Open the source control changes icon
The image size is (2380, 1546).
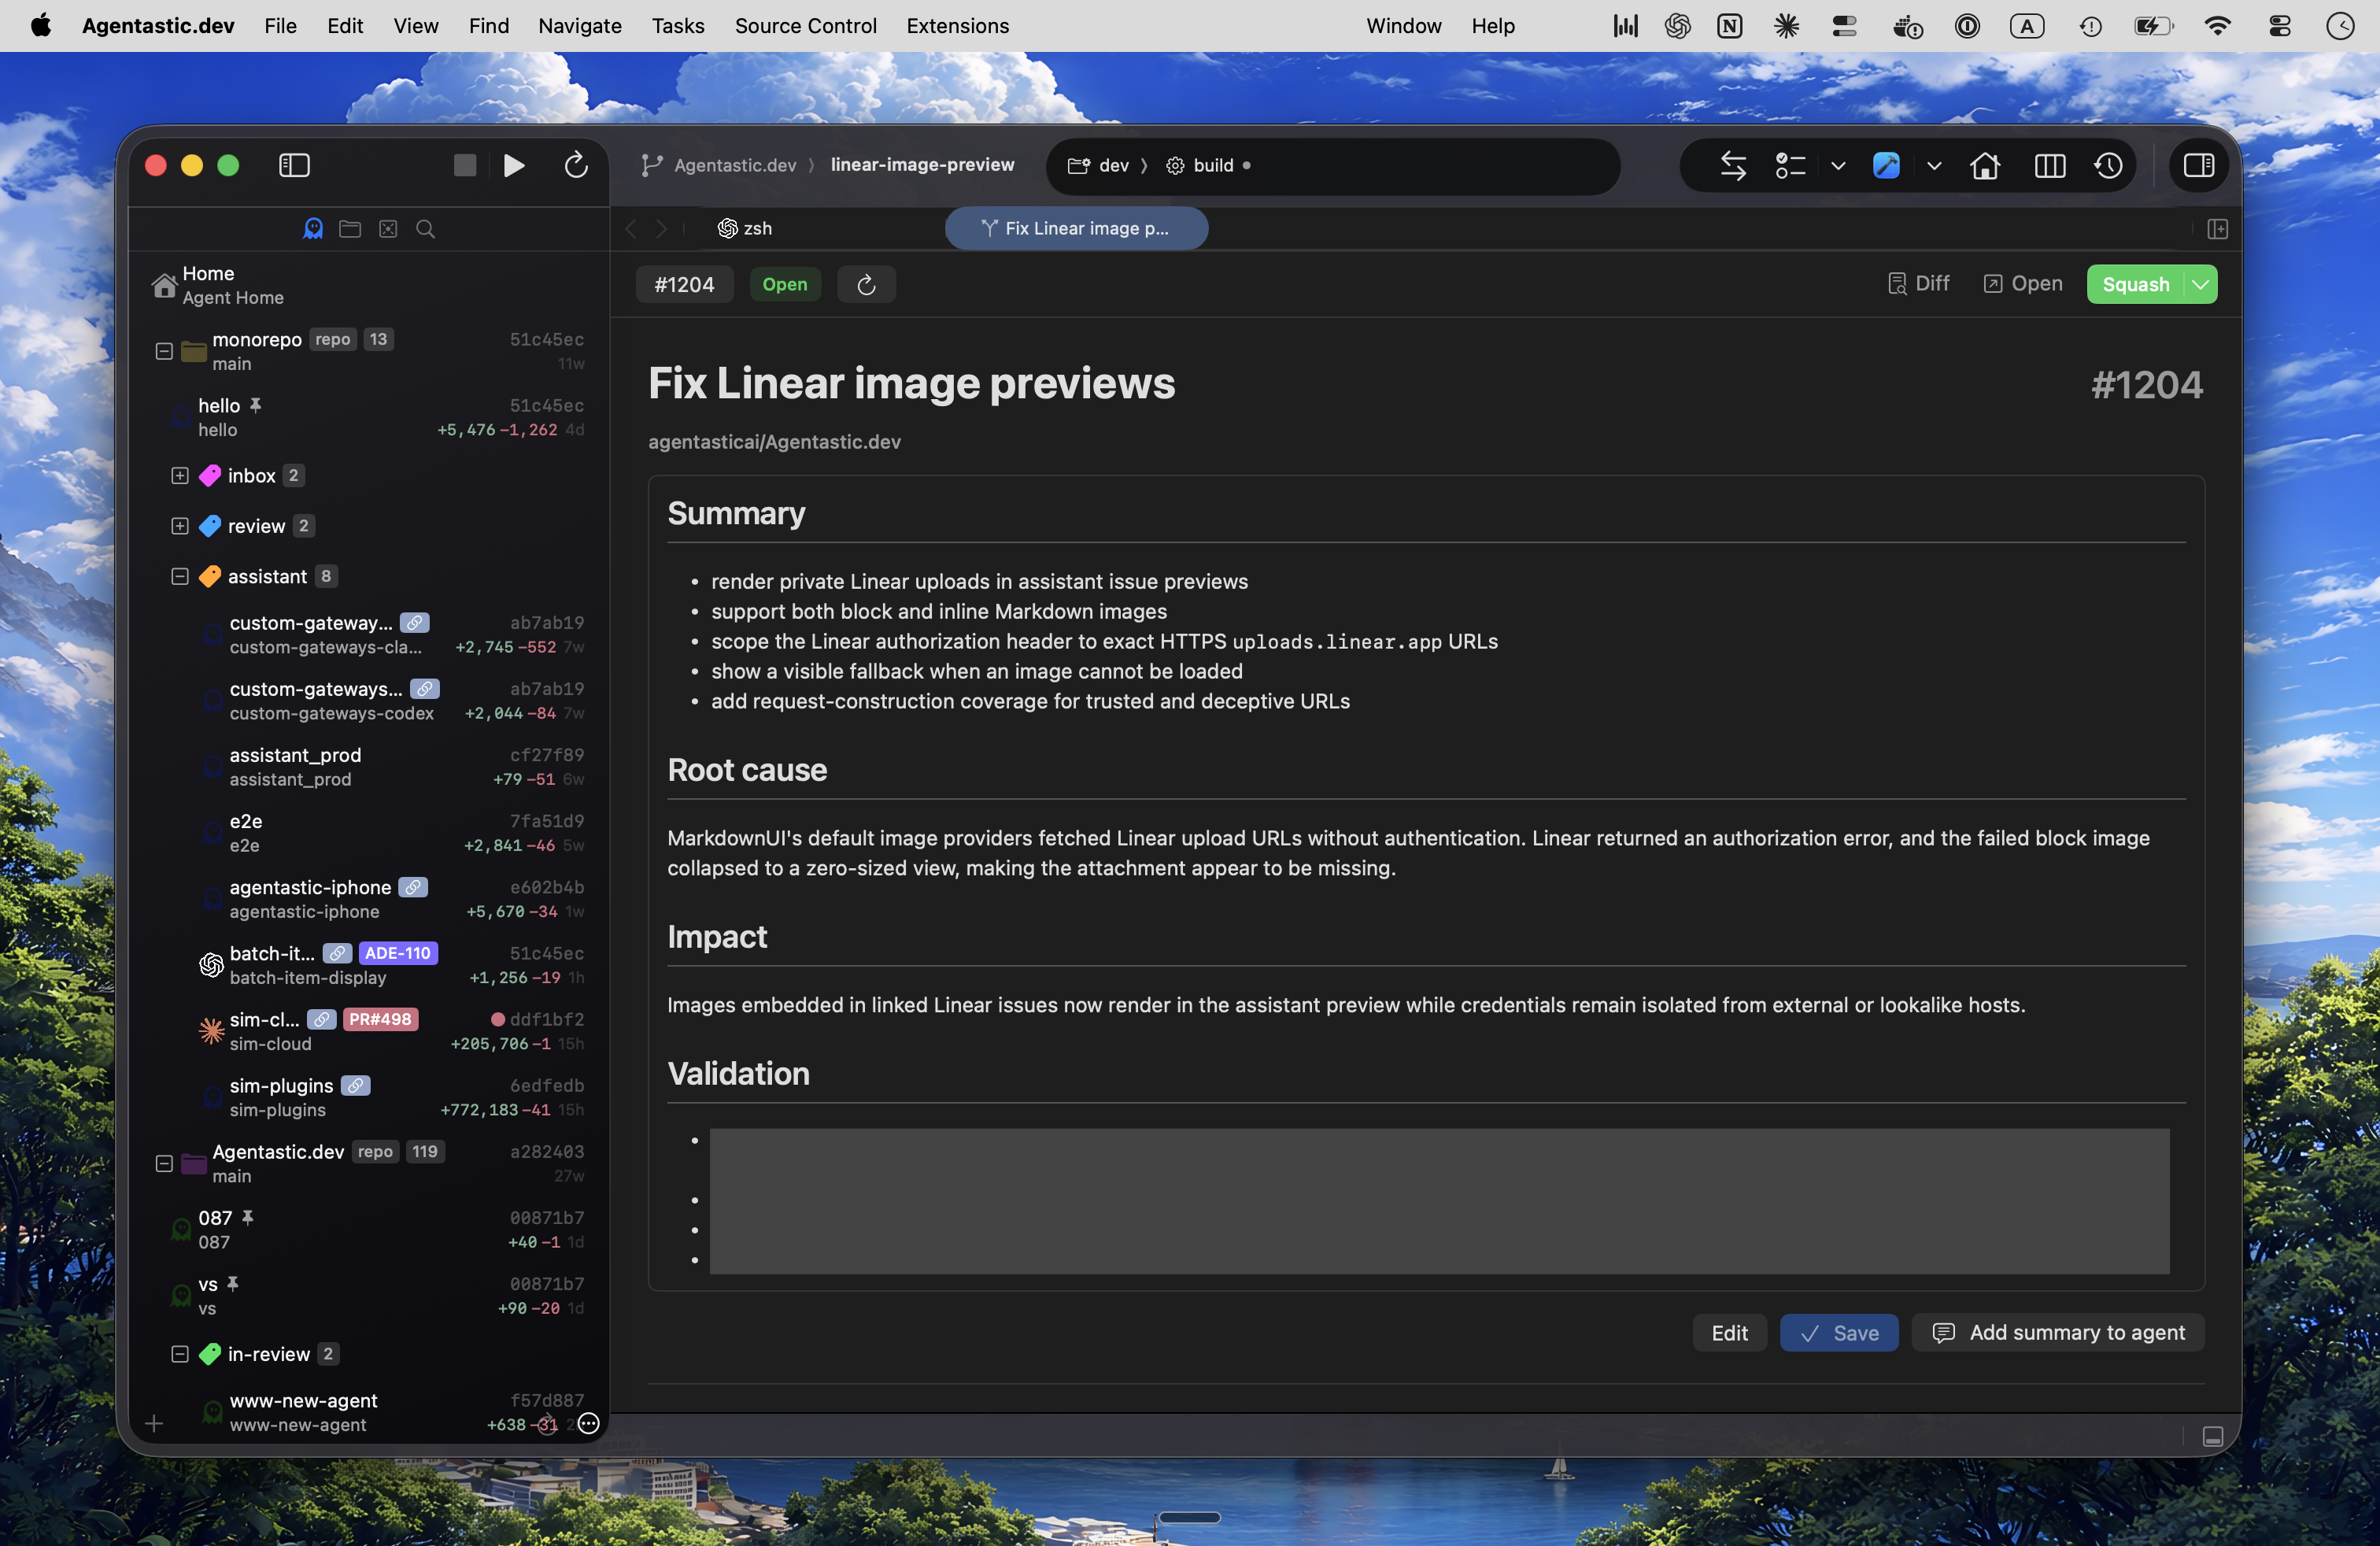click(x=388, y=229)
